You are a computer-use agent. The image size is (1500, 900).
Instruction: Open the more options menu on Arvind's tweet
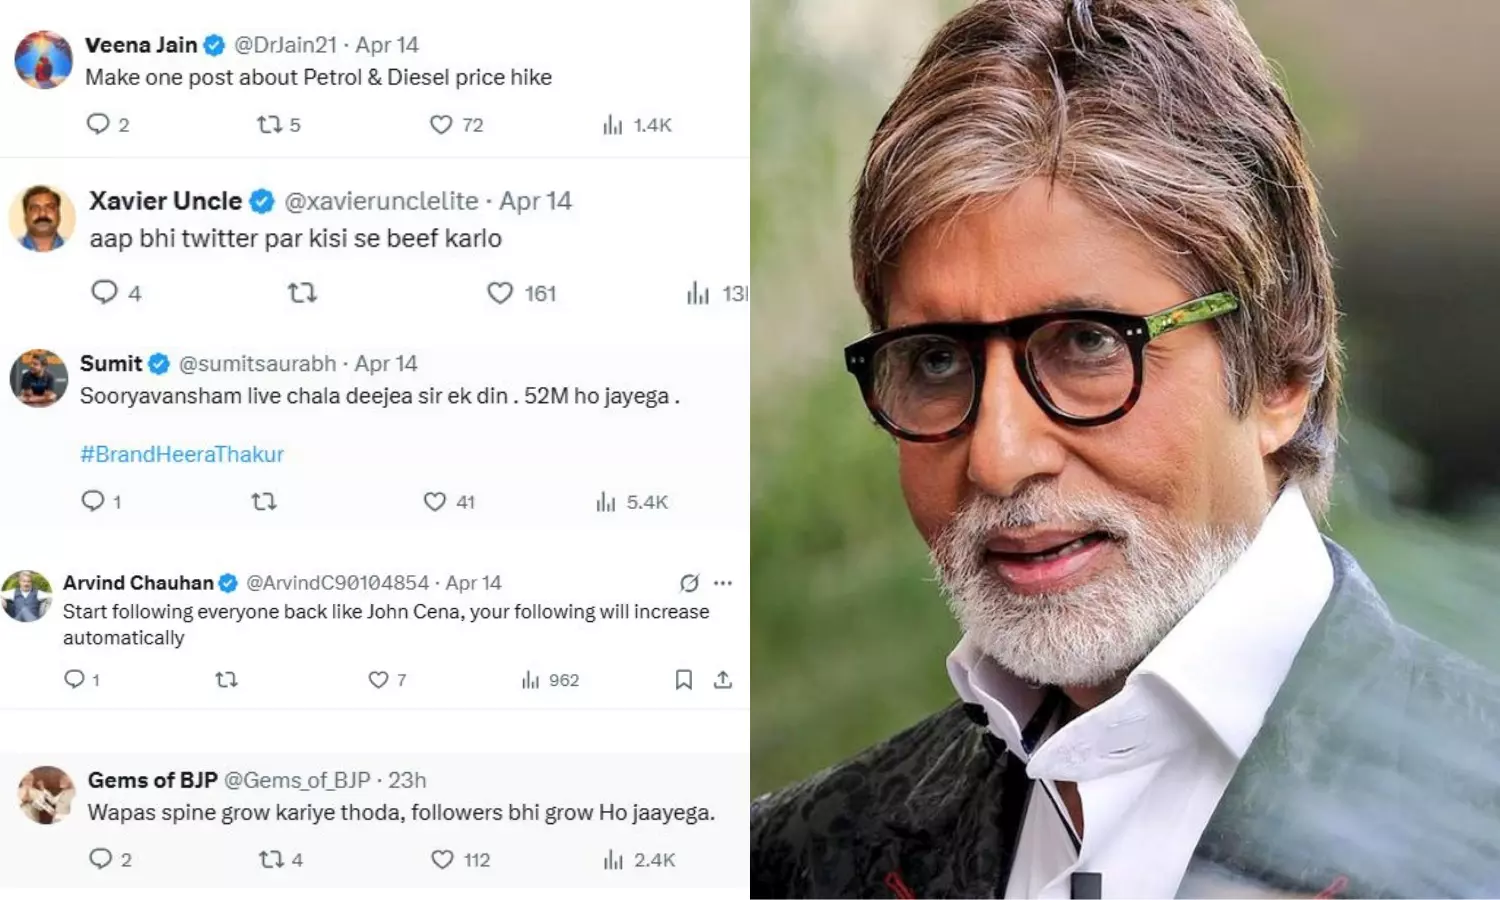pos(722,582)
